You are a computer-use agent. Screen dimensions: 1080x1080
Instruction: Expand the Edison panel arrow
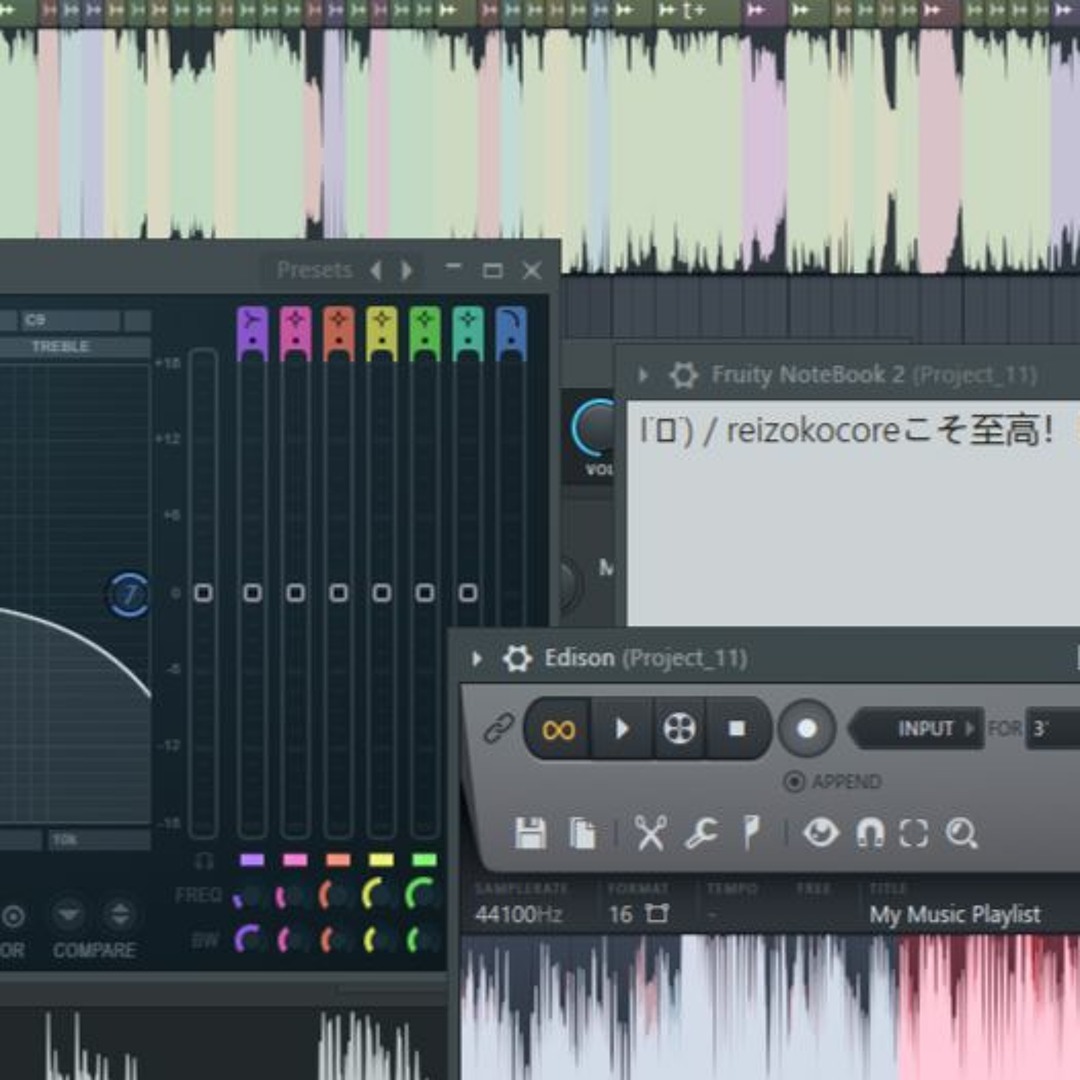point(476,659)
